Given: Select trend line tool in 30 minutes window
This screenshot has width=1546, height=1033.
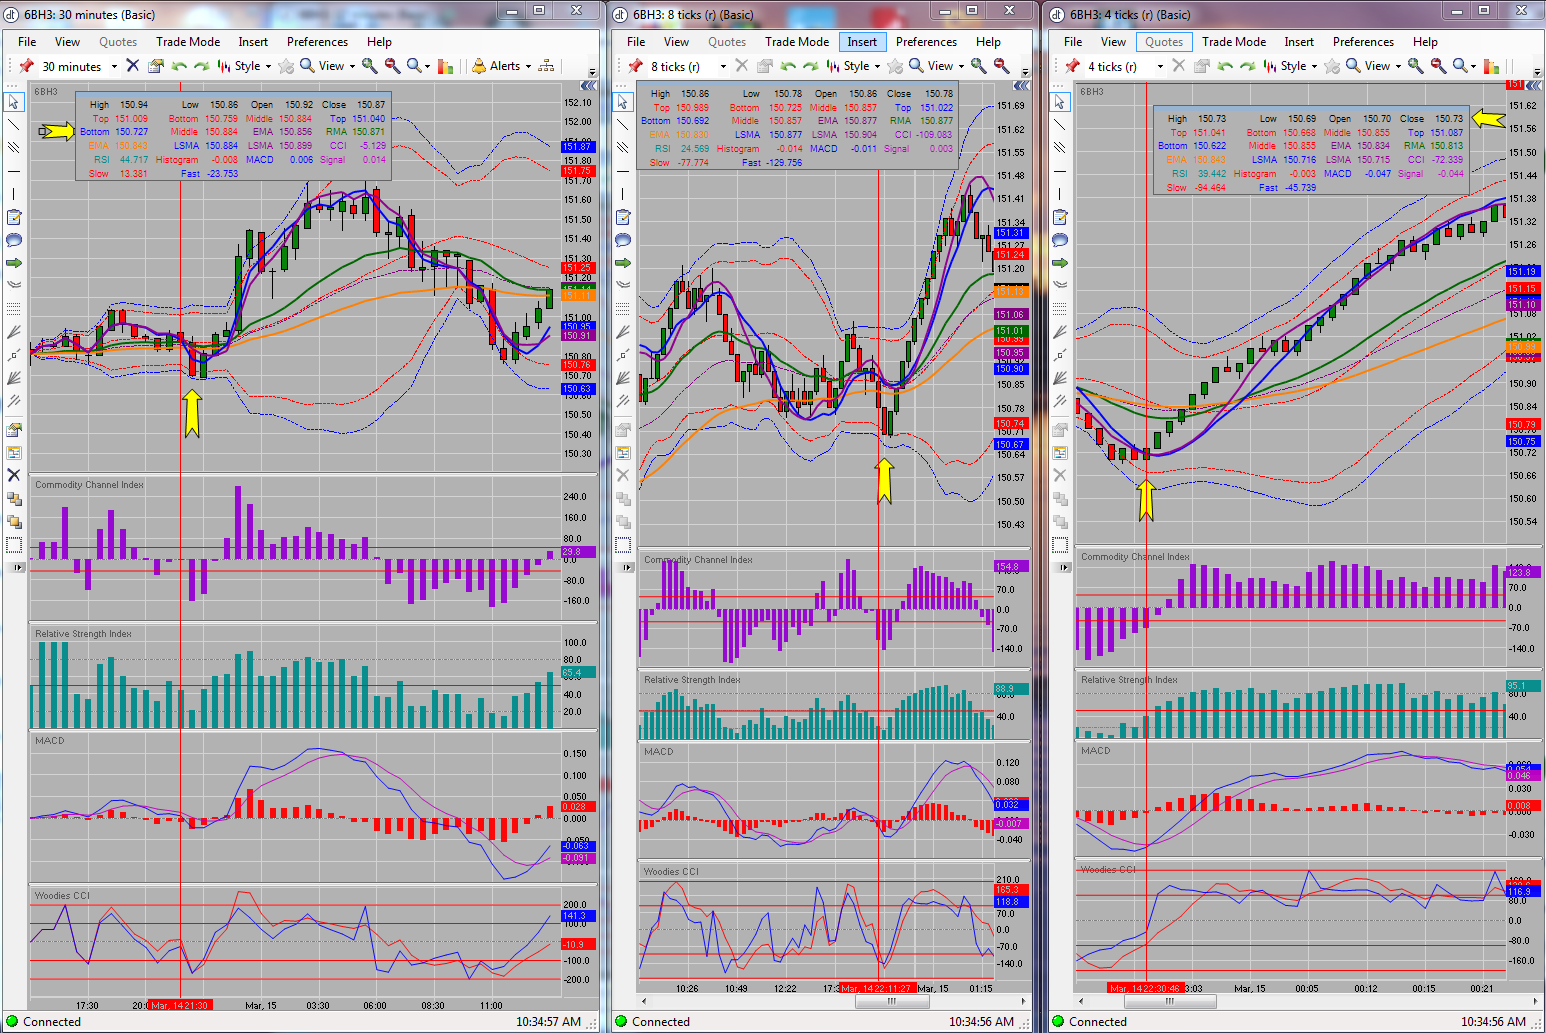Looking at the screenshot, I should click(14, 125).
